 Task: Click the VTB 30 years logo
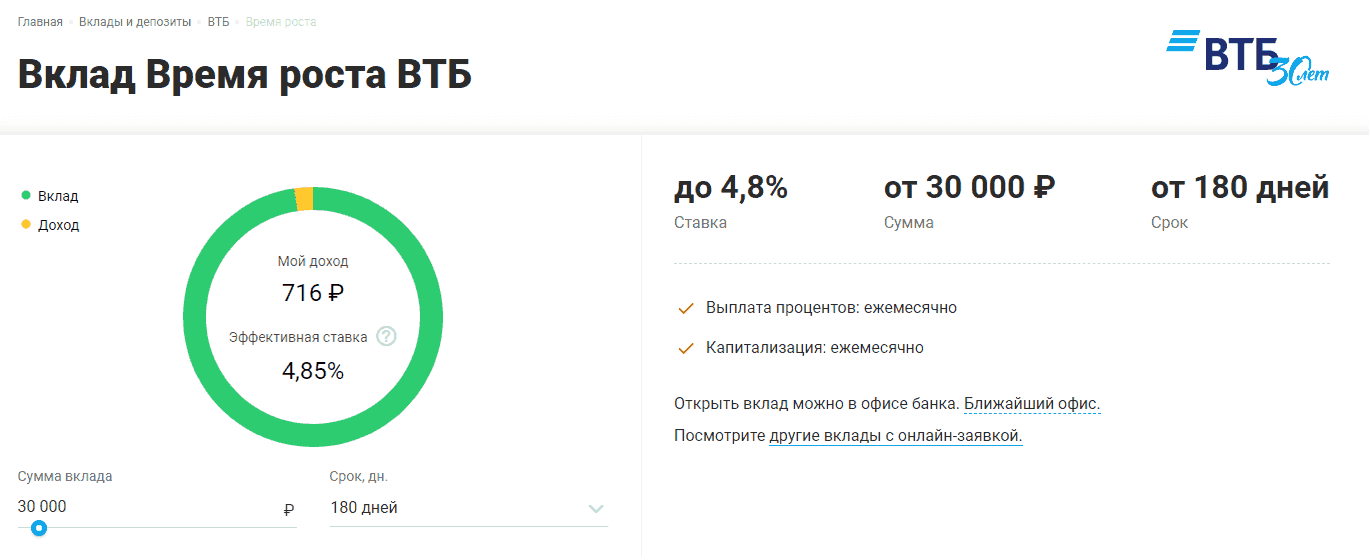tap(1247, 57)
